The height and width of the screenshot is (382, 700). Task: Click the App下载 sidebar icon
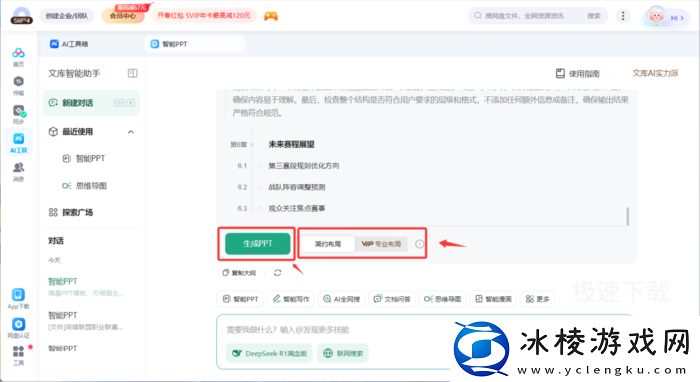(18, 299)
